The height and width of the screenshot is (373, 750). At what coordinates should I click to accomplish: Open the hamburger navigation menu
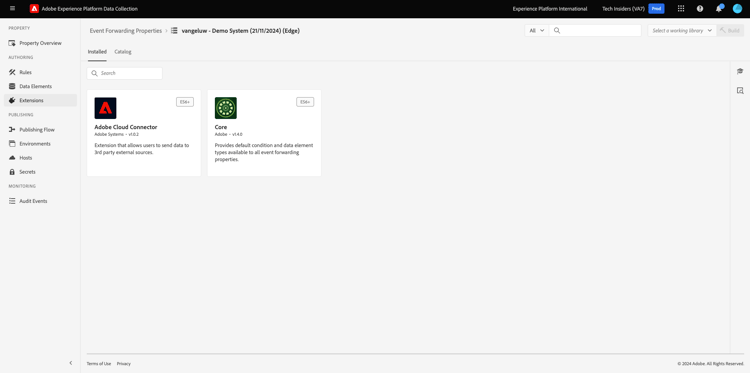tap(12, 9)
